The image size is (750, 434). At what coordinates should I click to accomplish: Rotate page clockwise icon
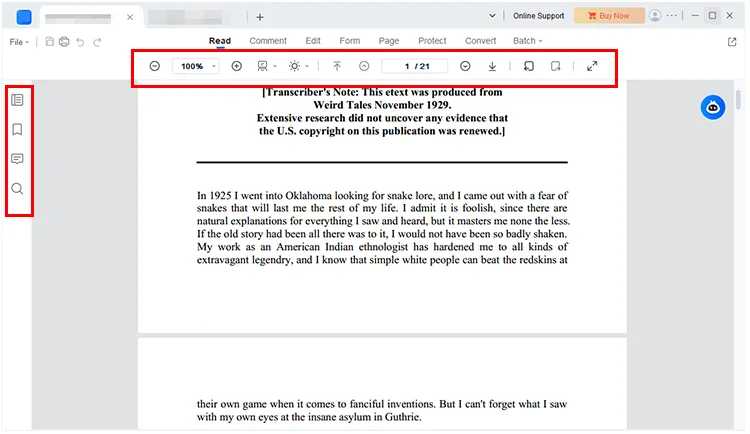[x=555, y=66]
